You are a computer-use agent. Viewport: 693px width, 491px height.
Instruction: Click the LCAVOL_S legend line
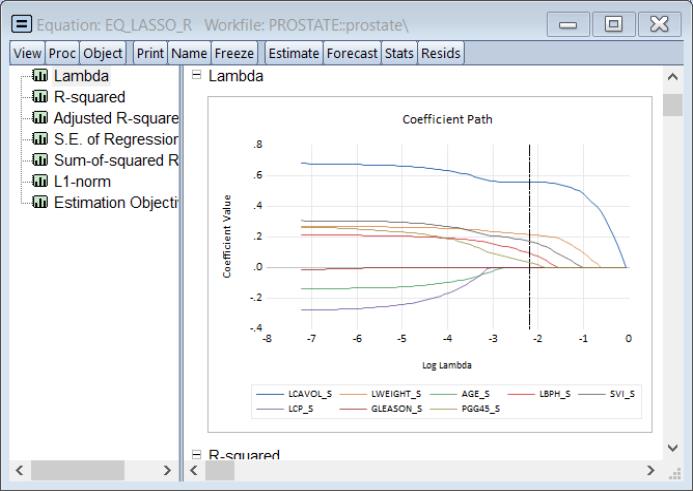(x=270, y=394)
